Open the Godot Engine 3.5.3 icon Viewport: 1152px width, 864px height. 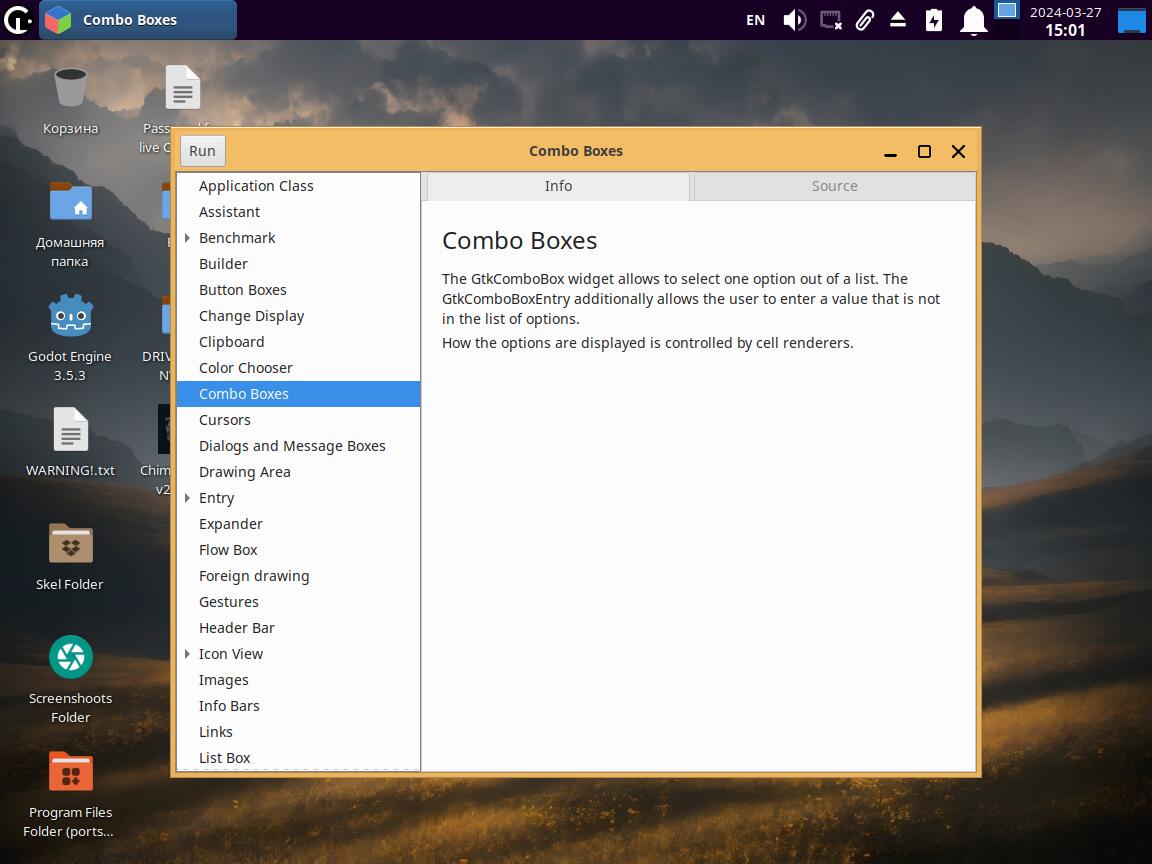(70, 317)
